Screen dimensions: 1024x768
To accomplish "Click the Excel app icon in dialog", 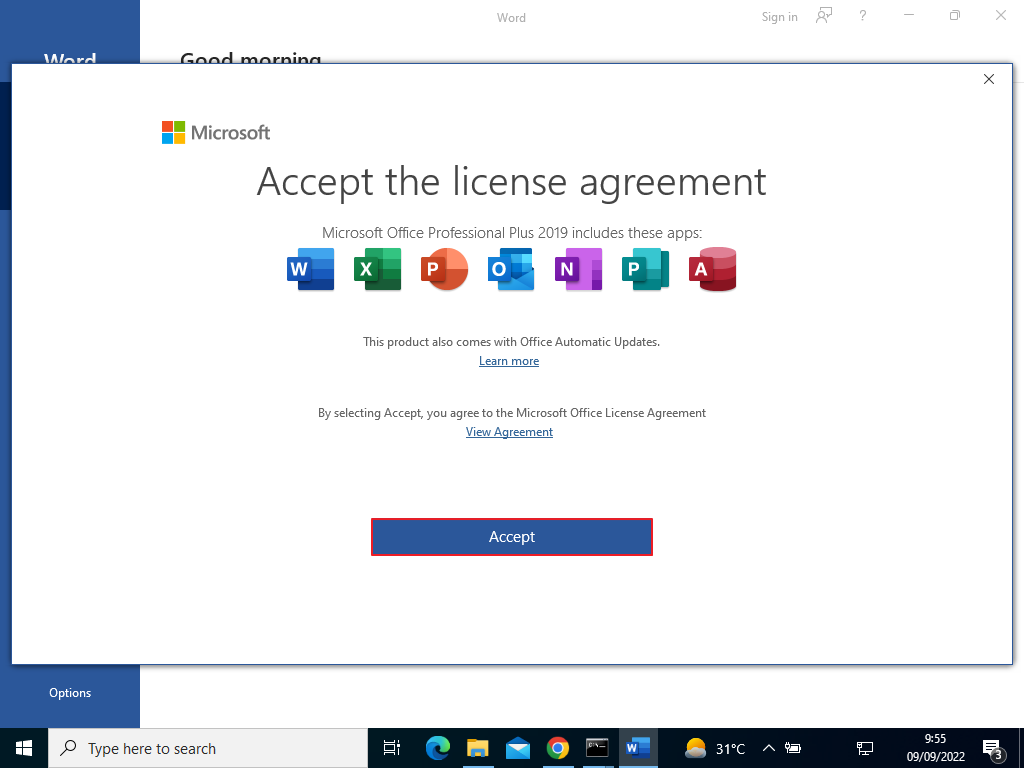I will click(x=377, y=269).
